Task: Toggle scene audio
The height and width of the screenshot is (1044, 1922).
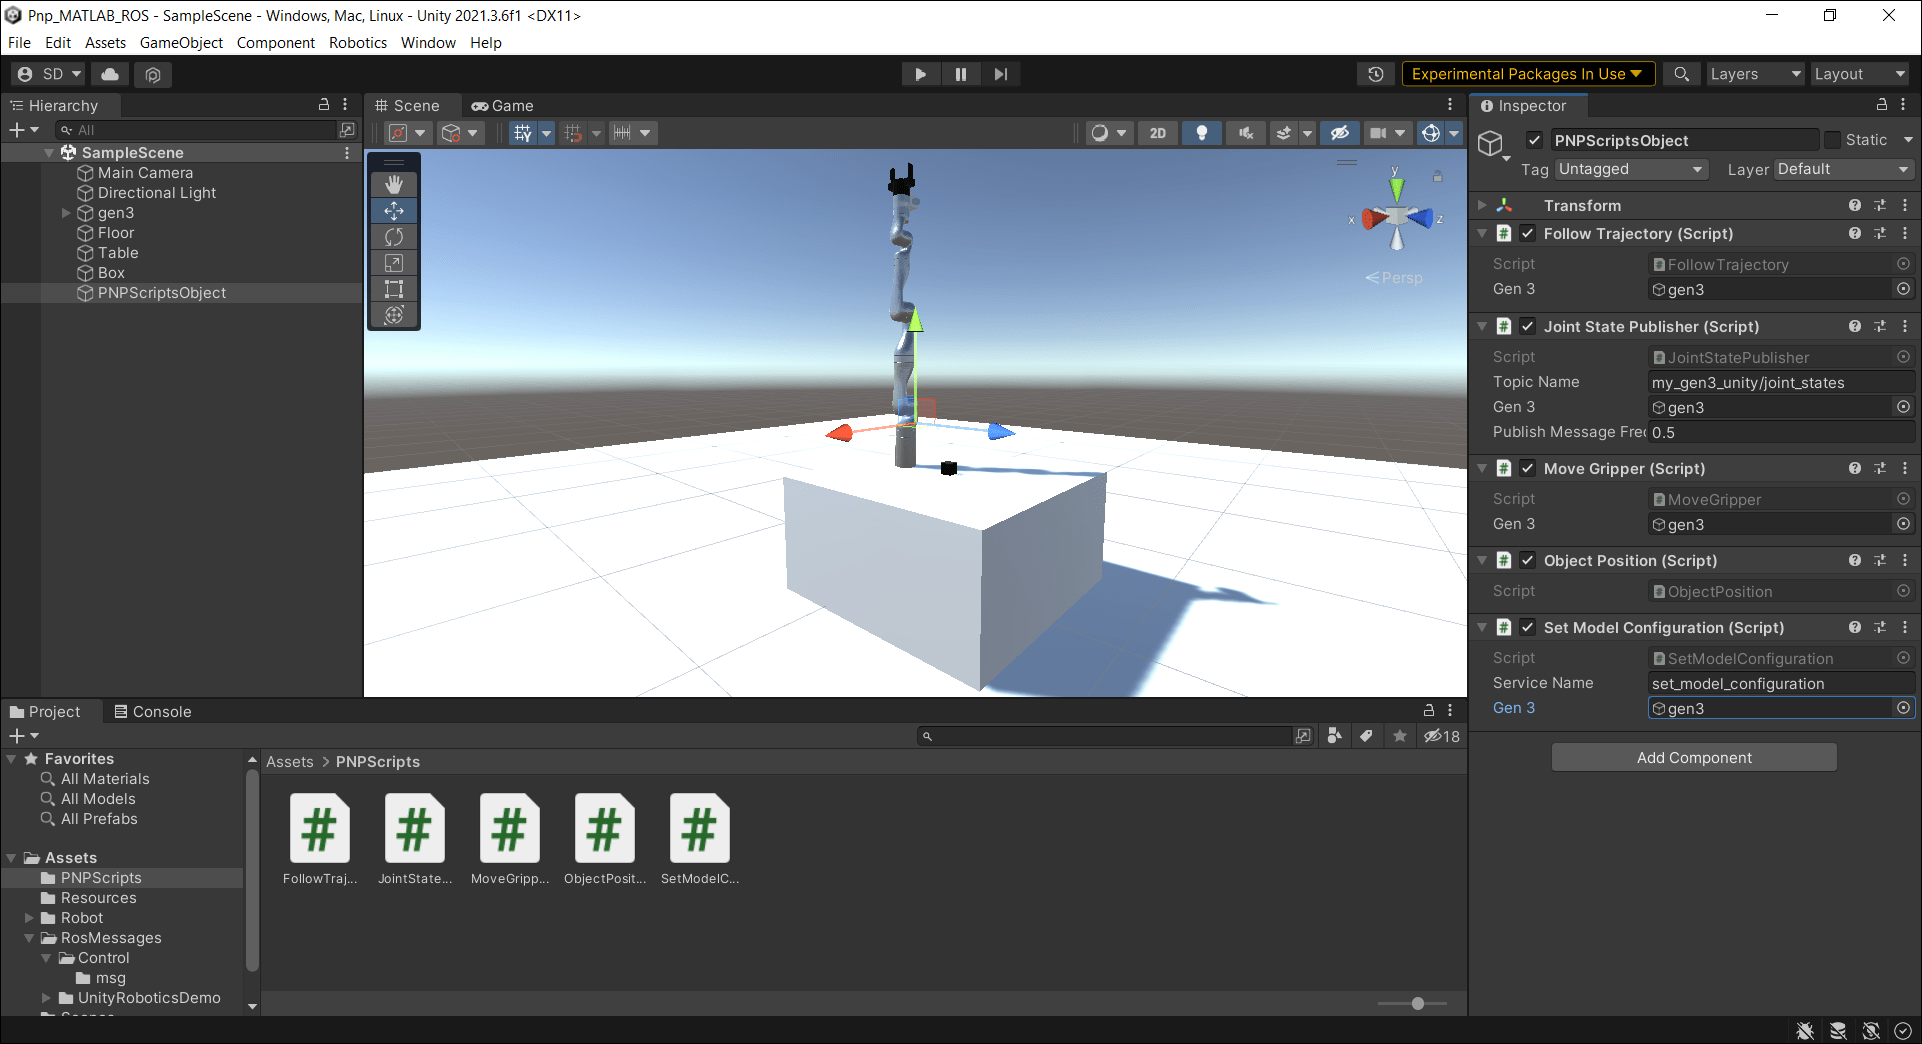Action: pos(1246,133)
